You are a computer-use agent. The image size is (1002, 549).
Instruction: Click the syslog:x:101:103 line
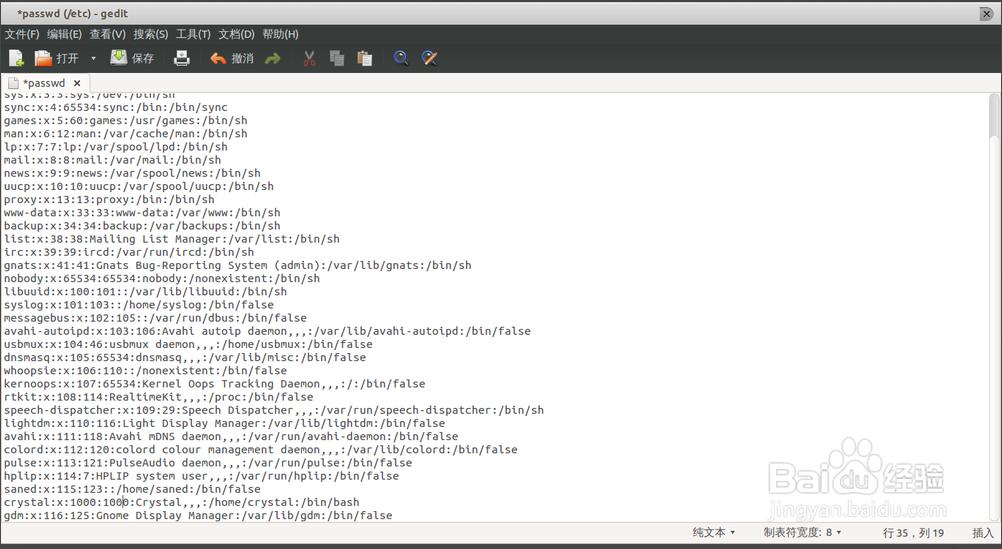point(139,305)
